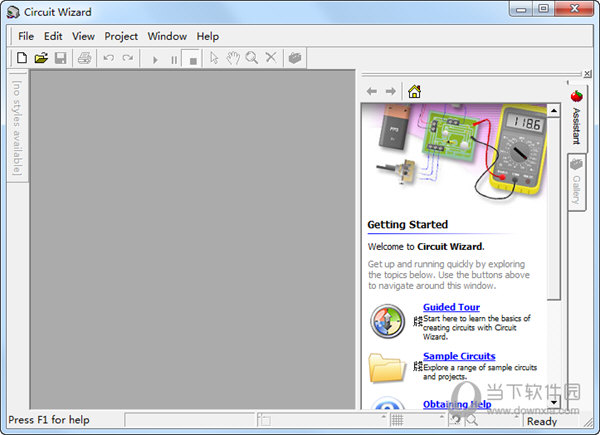600x435 pixels.
Task: Select the hand pan tool
Action: click(233, 58)
